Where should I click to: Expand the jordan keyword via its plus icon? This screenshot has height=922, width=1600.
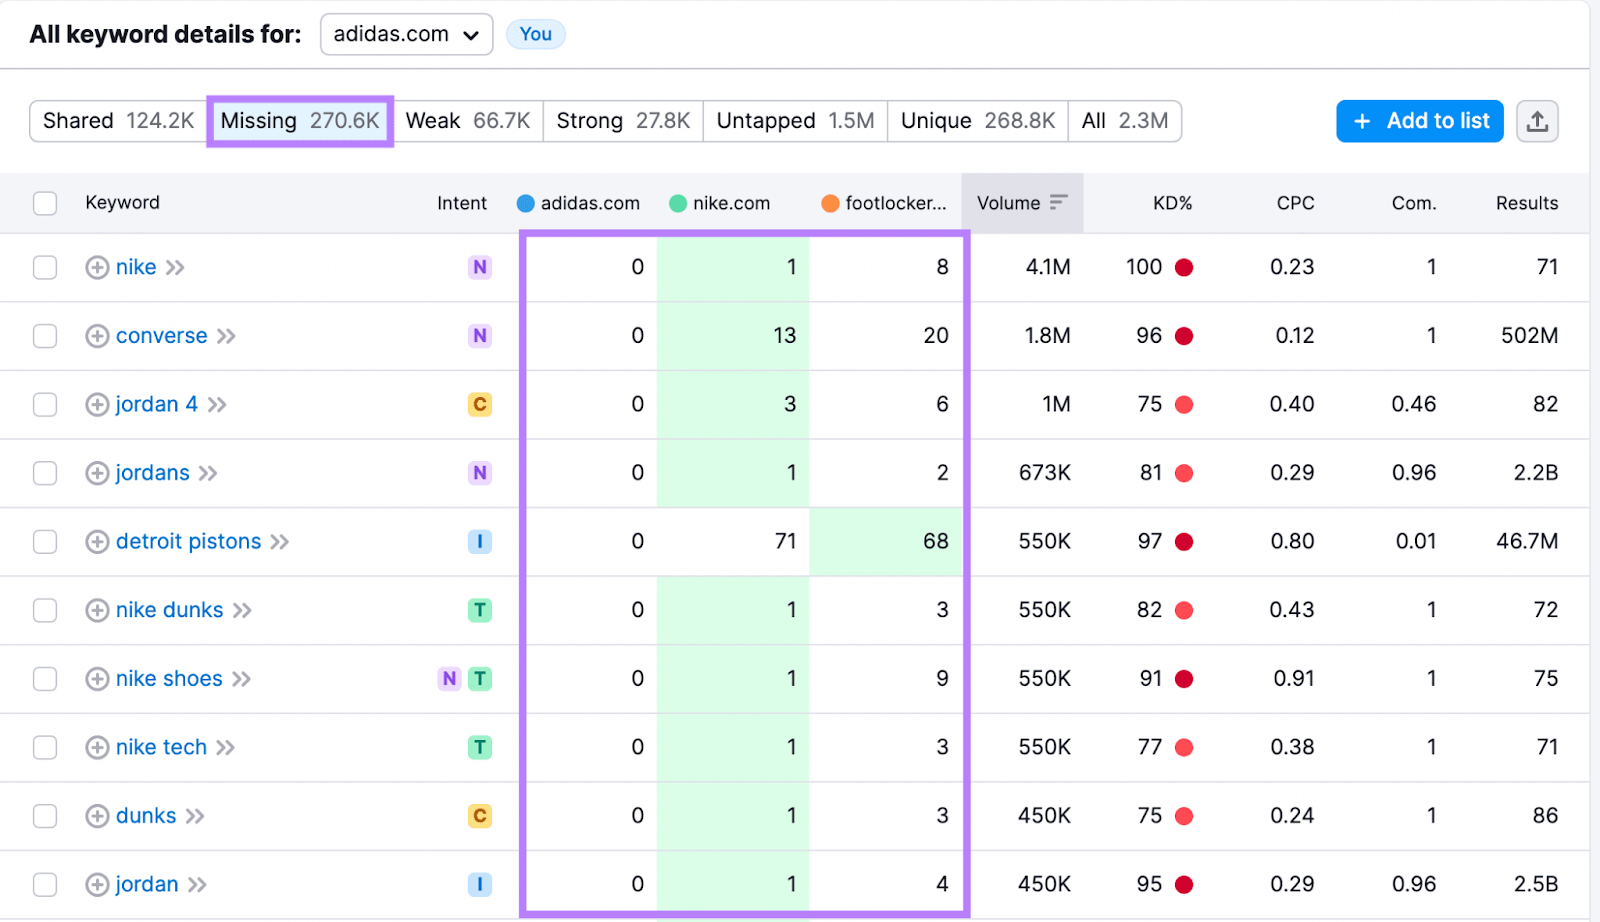(x=96, y=884)
